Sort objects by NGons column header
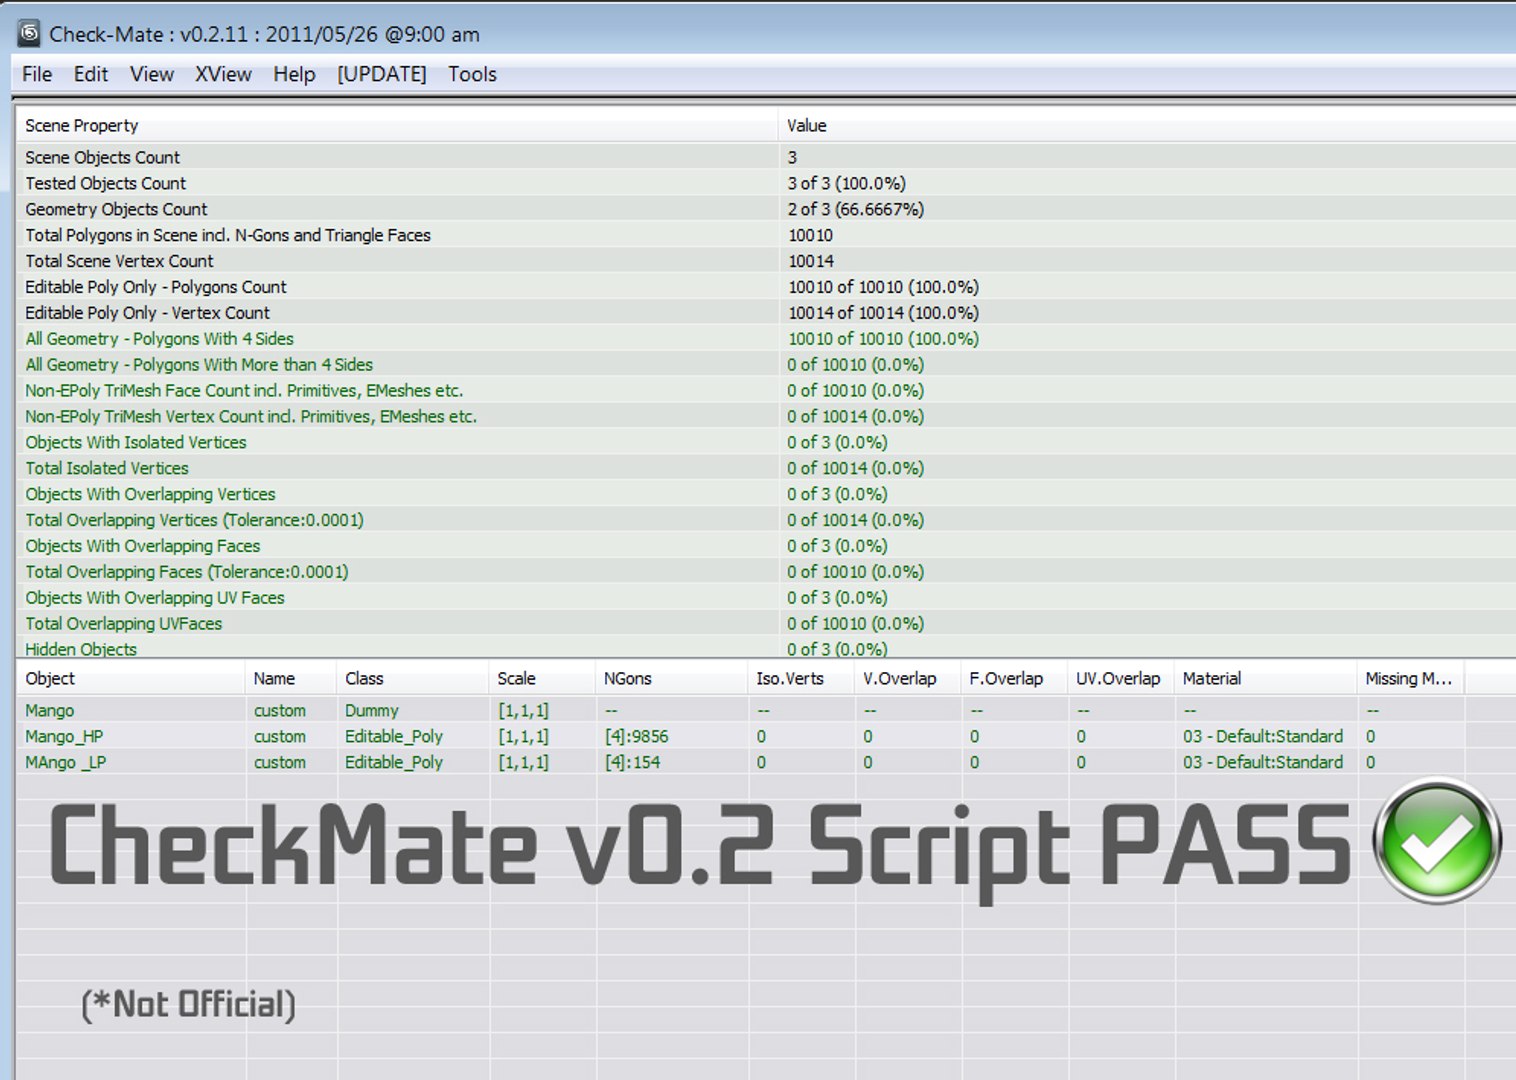 [x=671, y=678]
